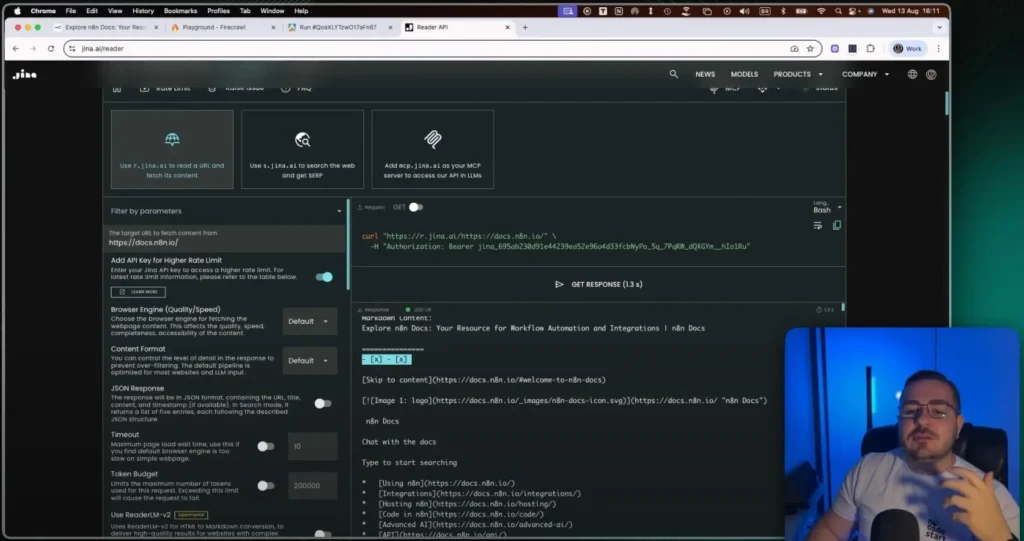Click the Jina logo in header
The width and height of the screenshot is (1024, 541).
(25, 74)
